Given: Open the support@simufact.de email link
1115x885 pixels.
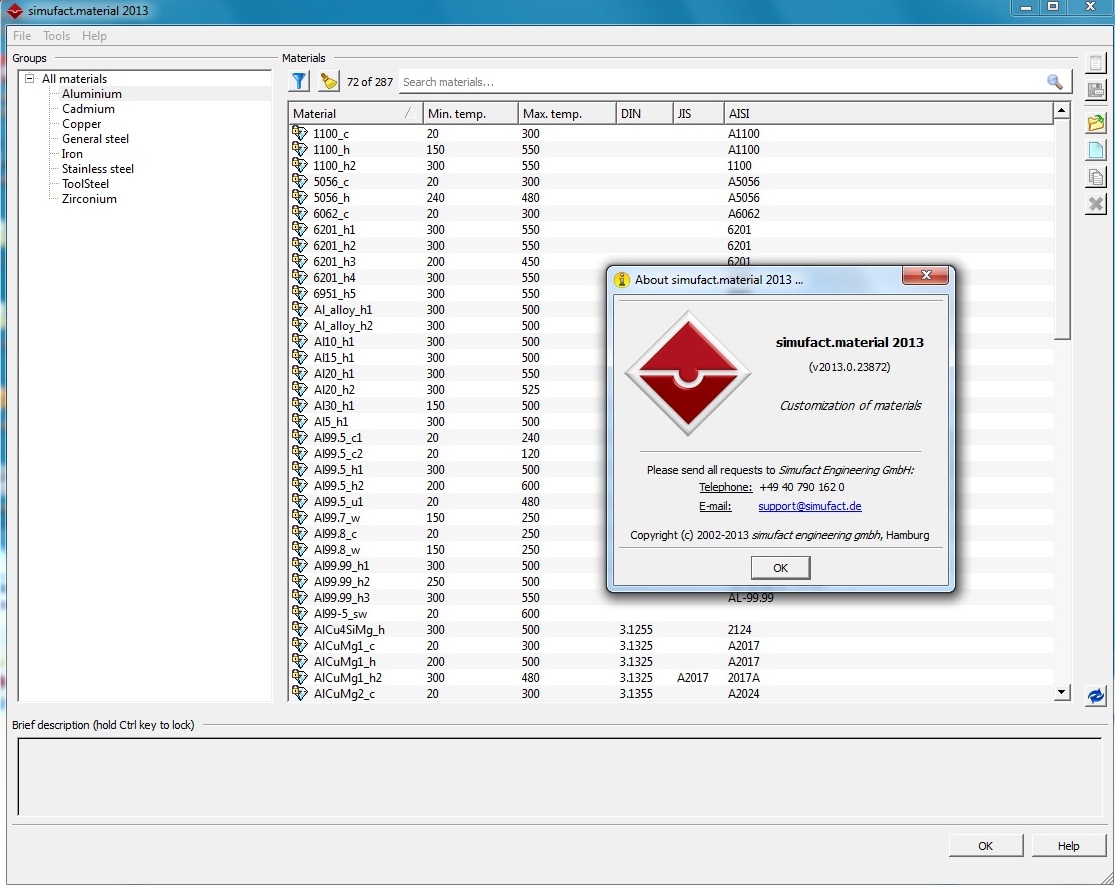Looking at the screenshot, I should (809, 506).
